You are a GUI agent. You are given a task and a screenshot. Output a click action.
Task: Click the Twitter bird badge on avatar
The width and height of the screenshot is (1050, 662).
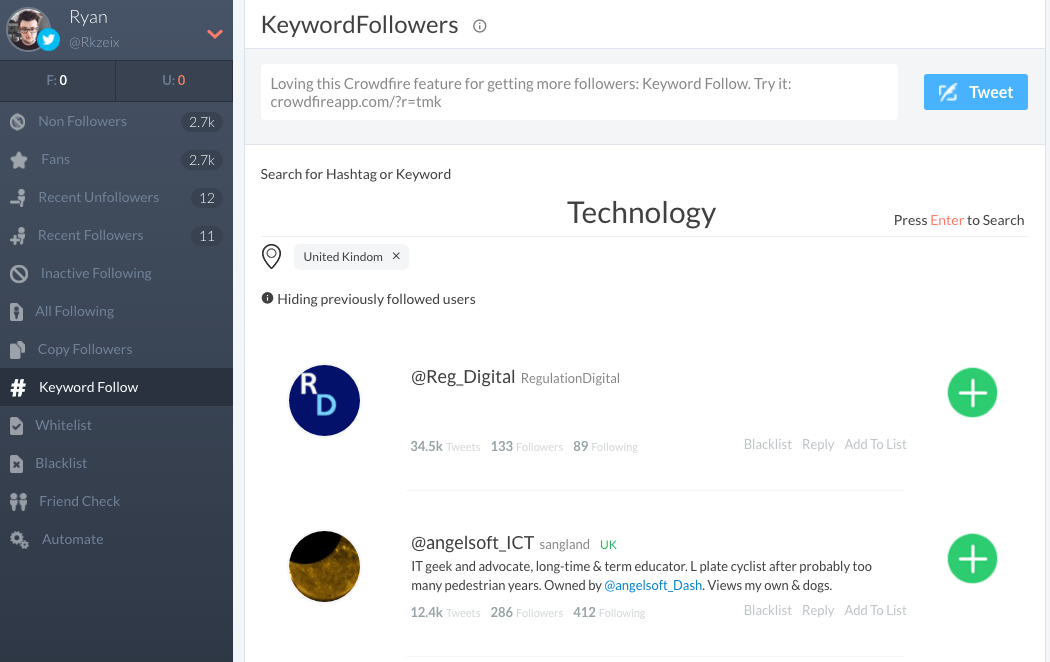point(48,39)
